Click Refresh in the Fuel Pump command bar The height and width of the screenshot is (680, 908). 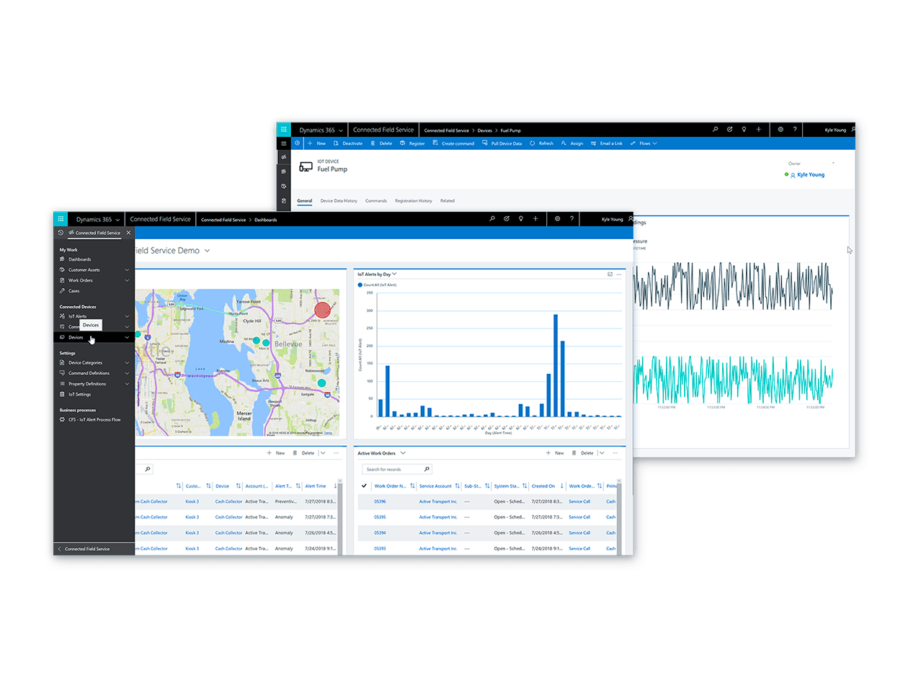pyautogui.click(x=541, y=143)
